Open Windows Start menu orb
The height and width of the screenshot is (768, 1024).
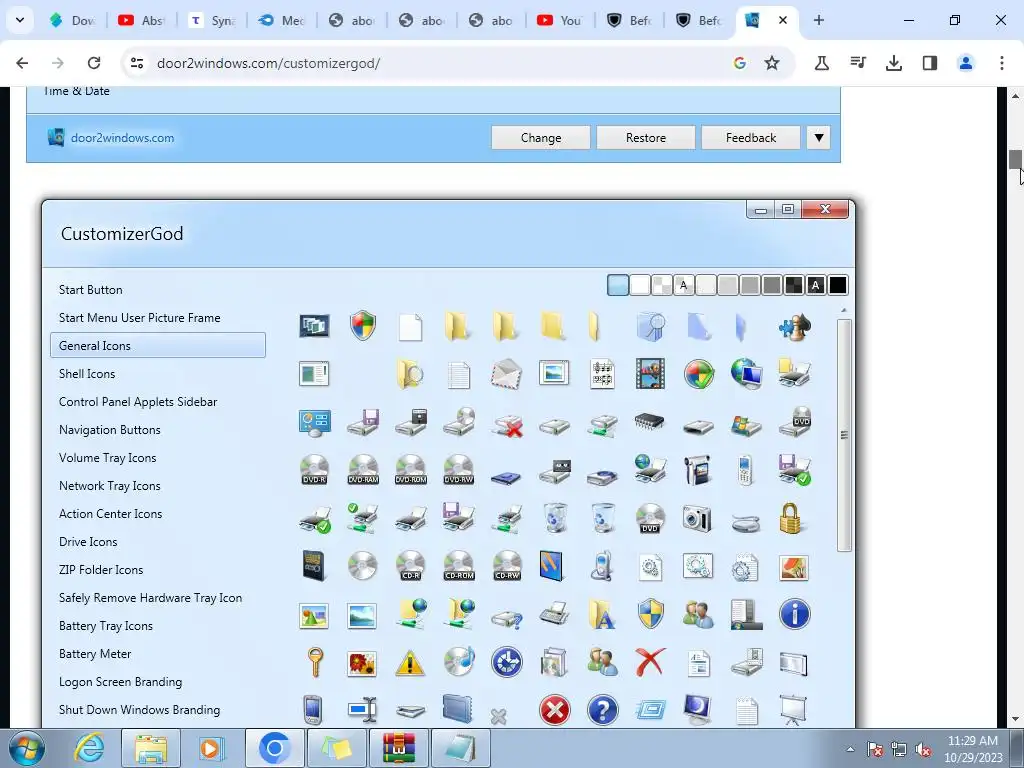[x=26, y=748]
